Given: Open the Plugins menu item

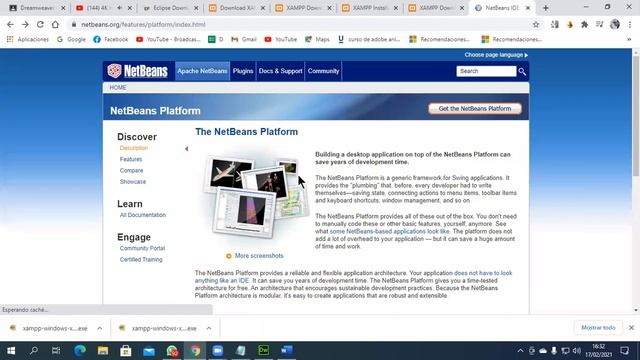Looking at the screenshot, I should coord(243,71).
